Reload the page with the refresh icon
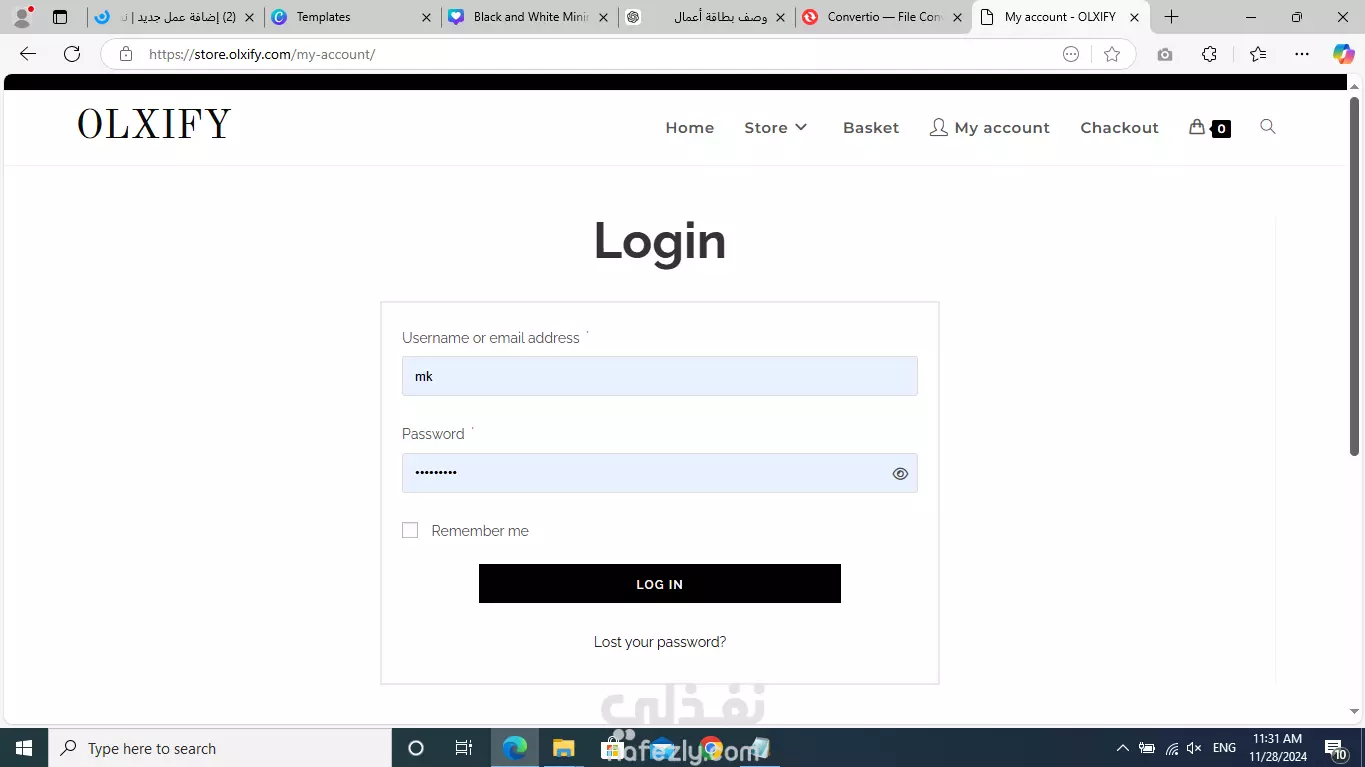1365x767 pixels. coord(72,54)
